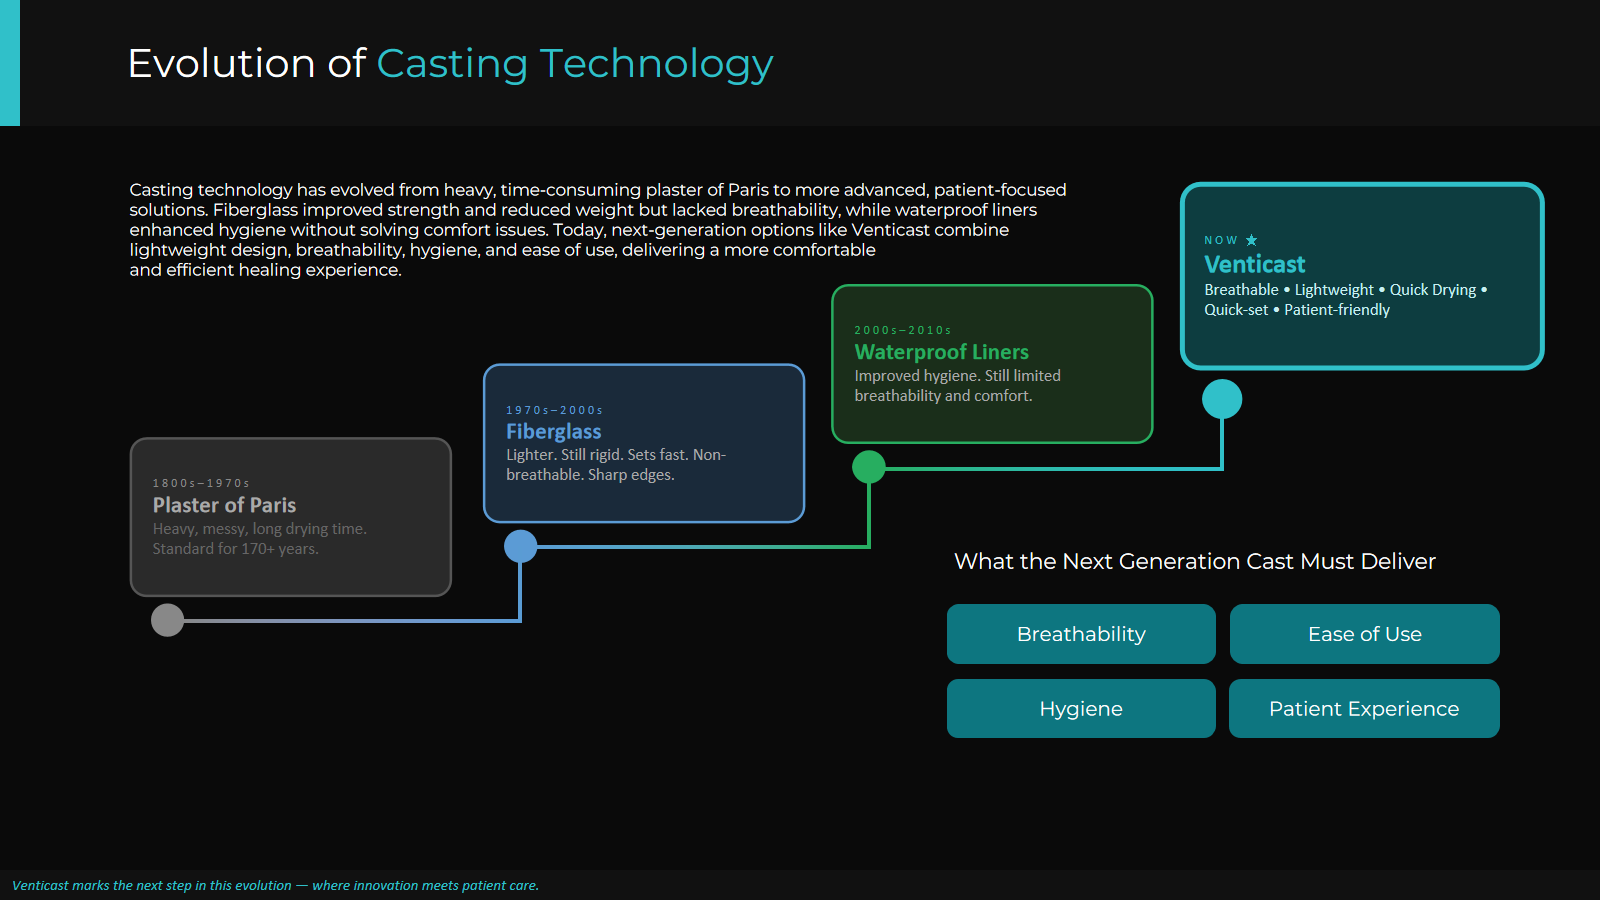Click 'Lighter. Still rigid. Sets fast.' description
The width and height of the screenshot is (1600, 900).
tap(597, 455)
